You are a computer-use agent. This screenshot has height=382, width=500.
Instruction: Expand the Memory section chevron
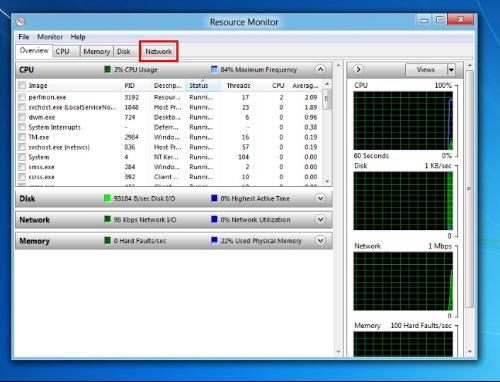(320, 240)
